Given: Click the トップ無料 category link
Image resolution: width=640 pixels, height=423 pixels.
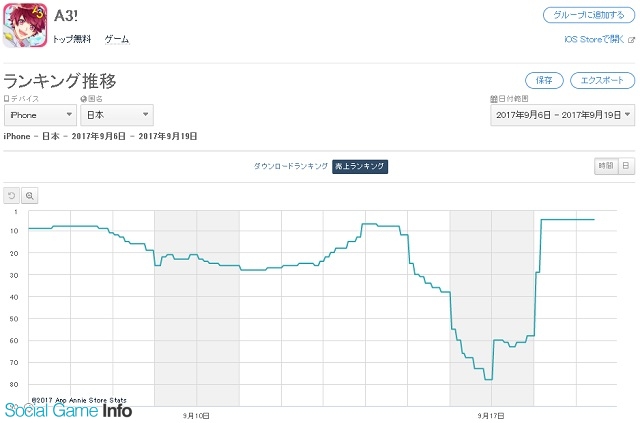Looking at the screenshot, I should [x=71, y=40].
